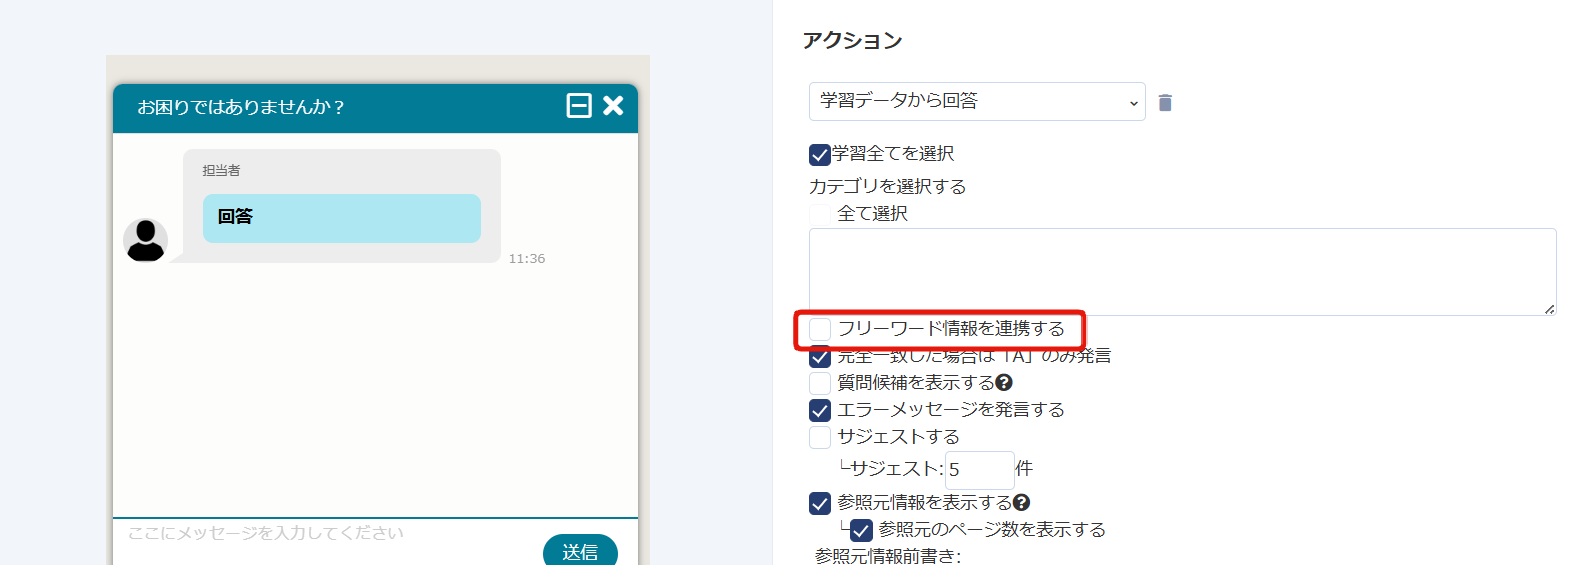Uncheck 参照元のページ数を表示する checkbox
The image size is (1594, 565).
coord(861,530)
